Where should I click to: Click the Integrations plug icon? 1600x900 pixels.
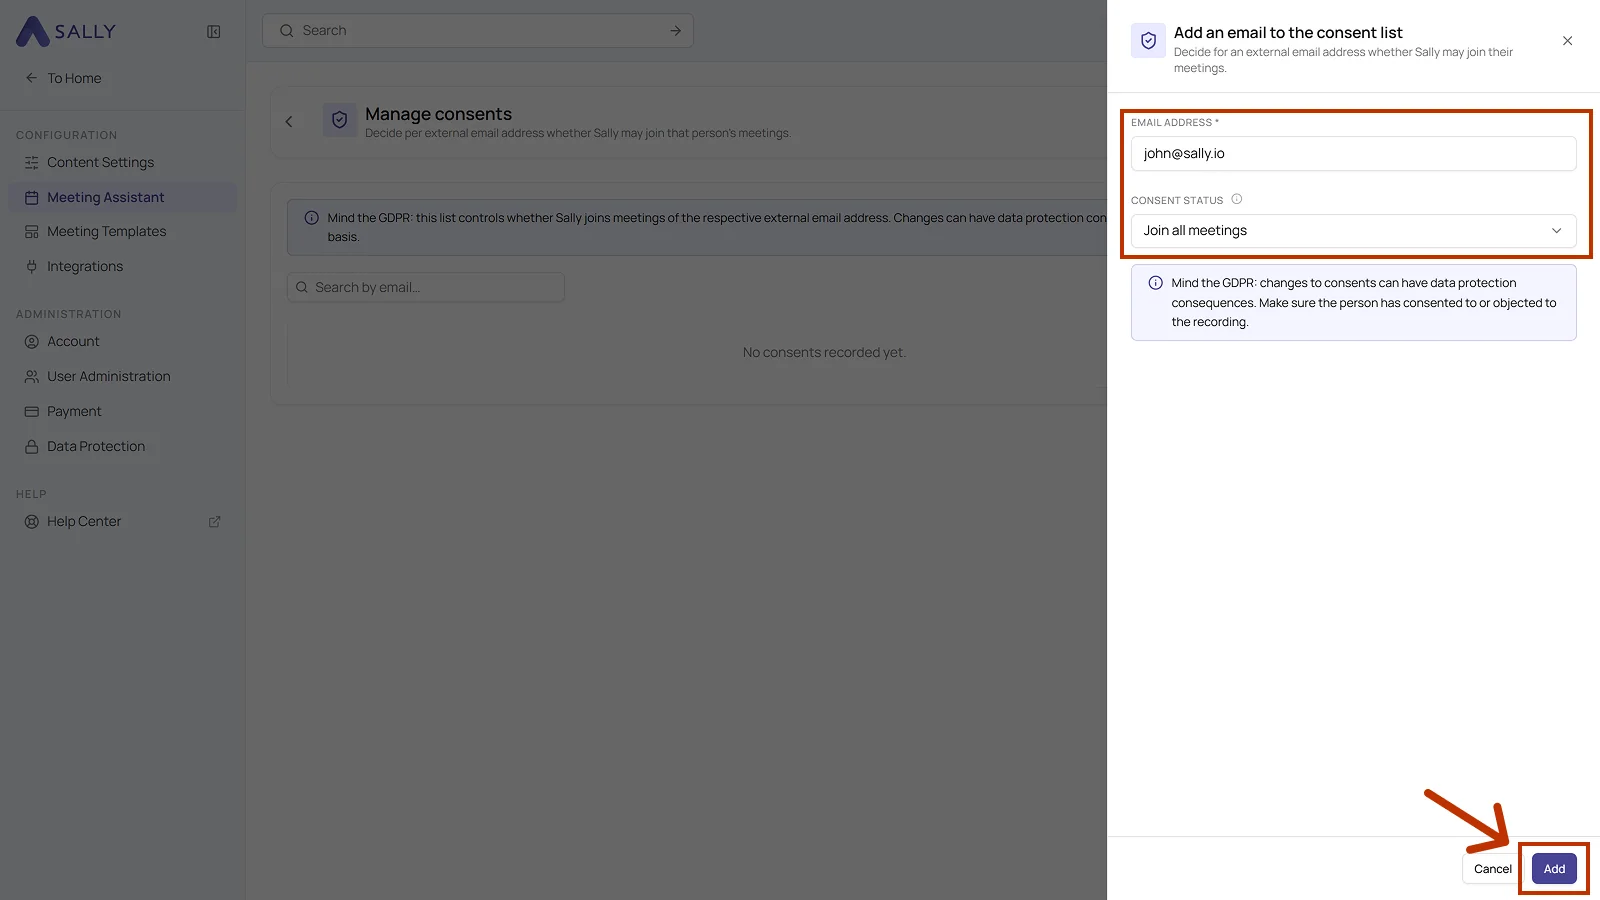pos(31,266)
